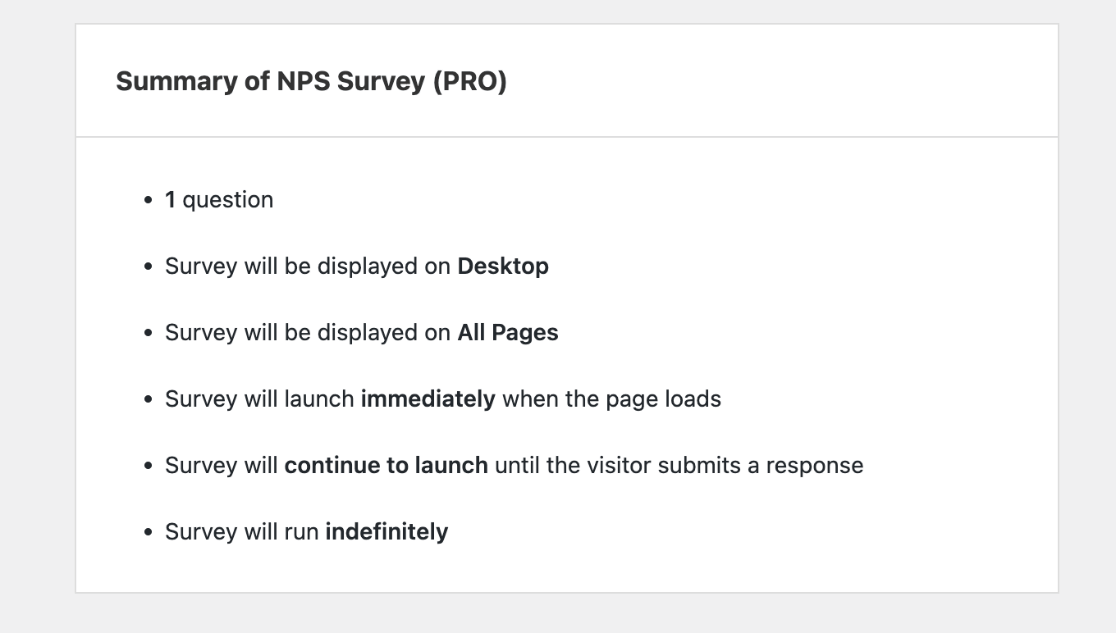Select the bold "All Pages" text
1116x633 pixels.
point(508,333)
